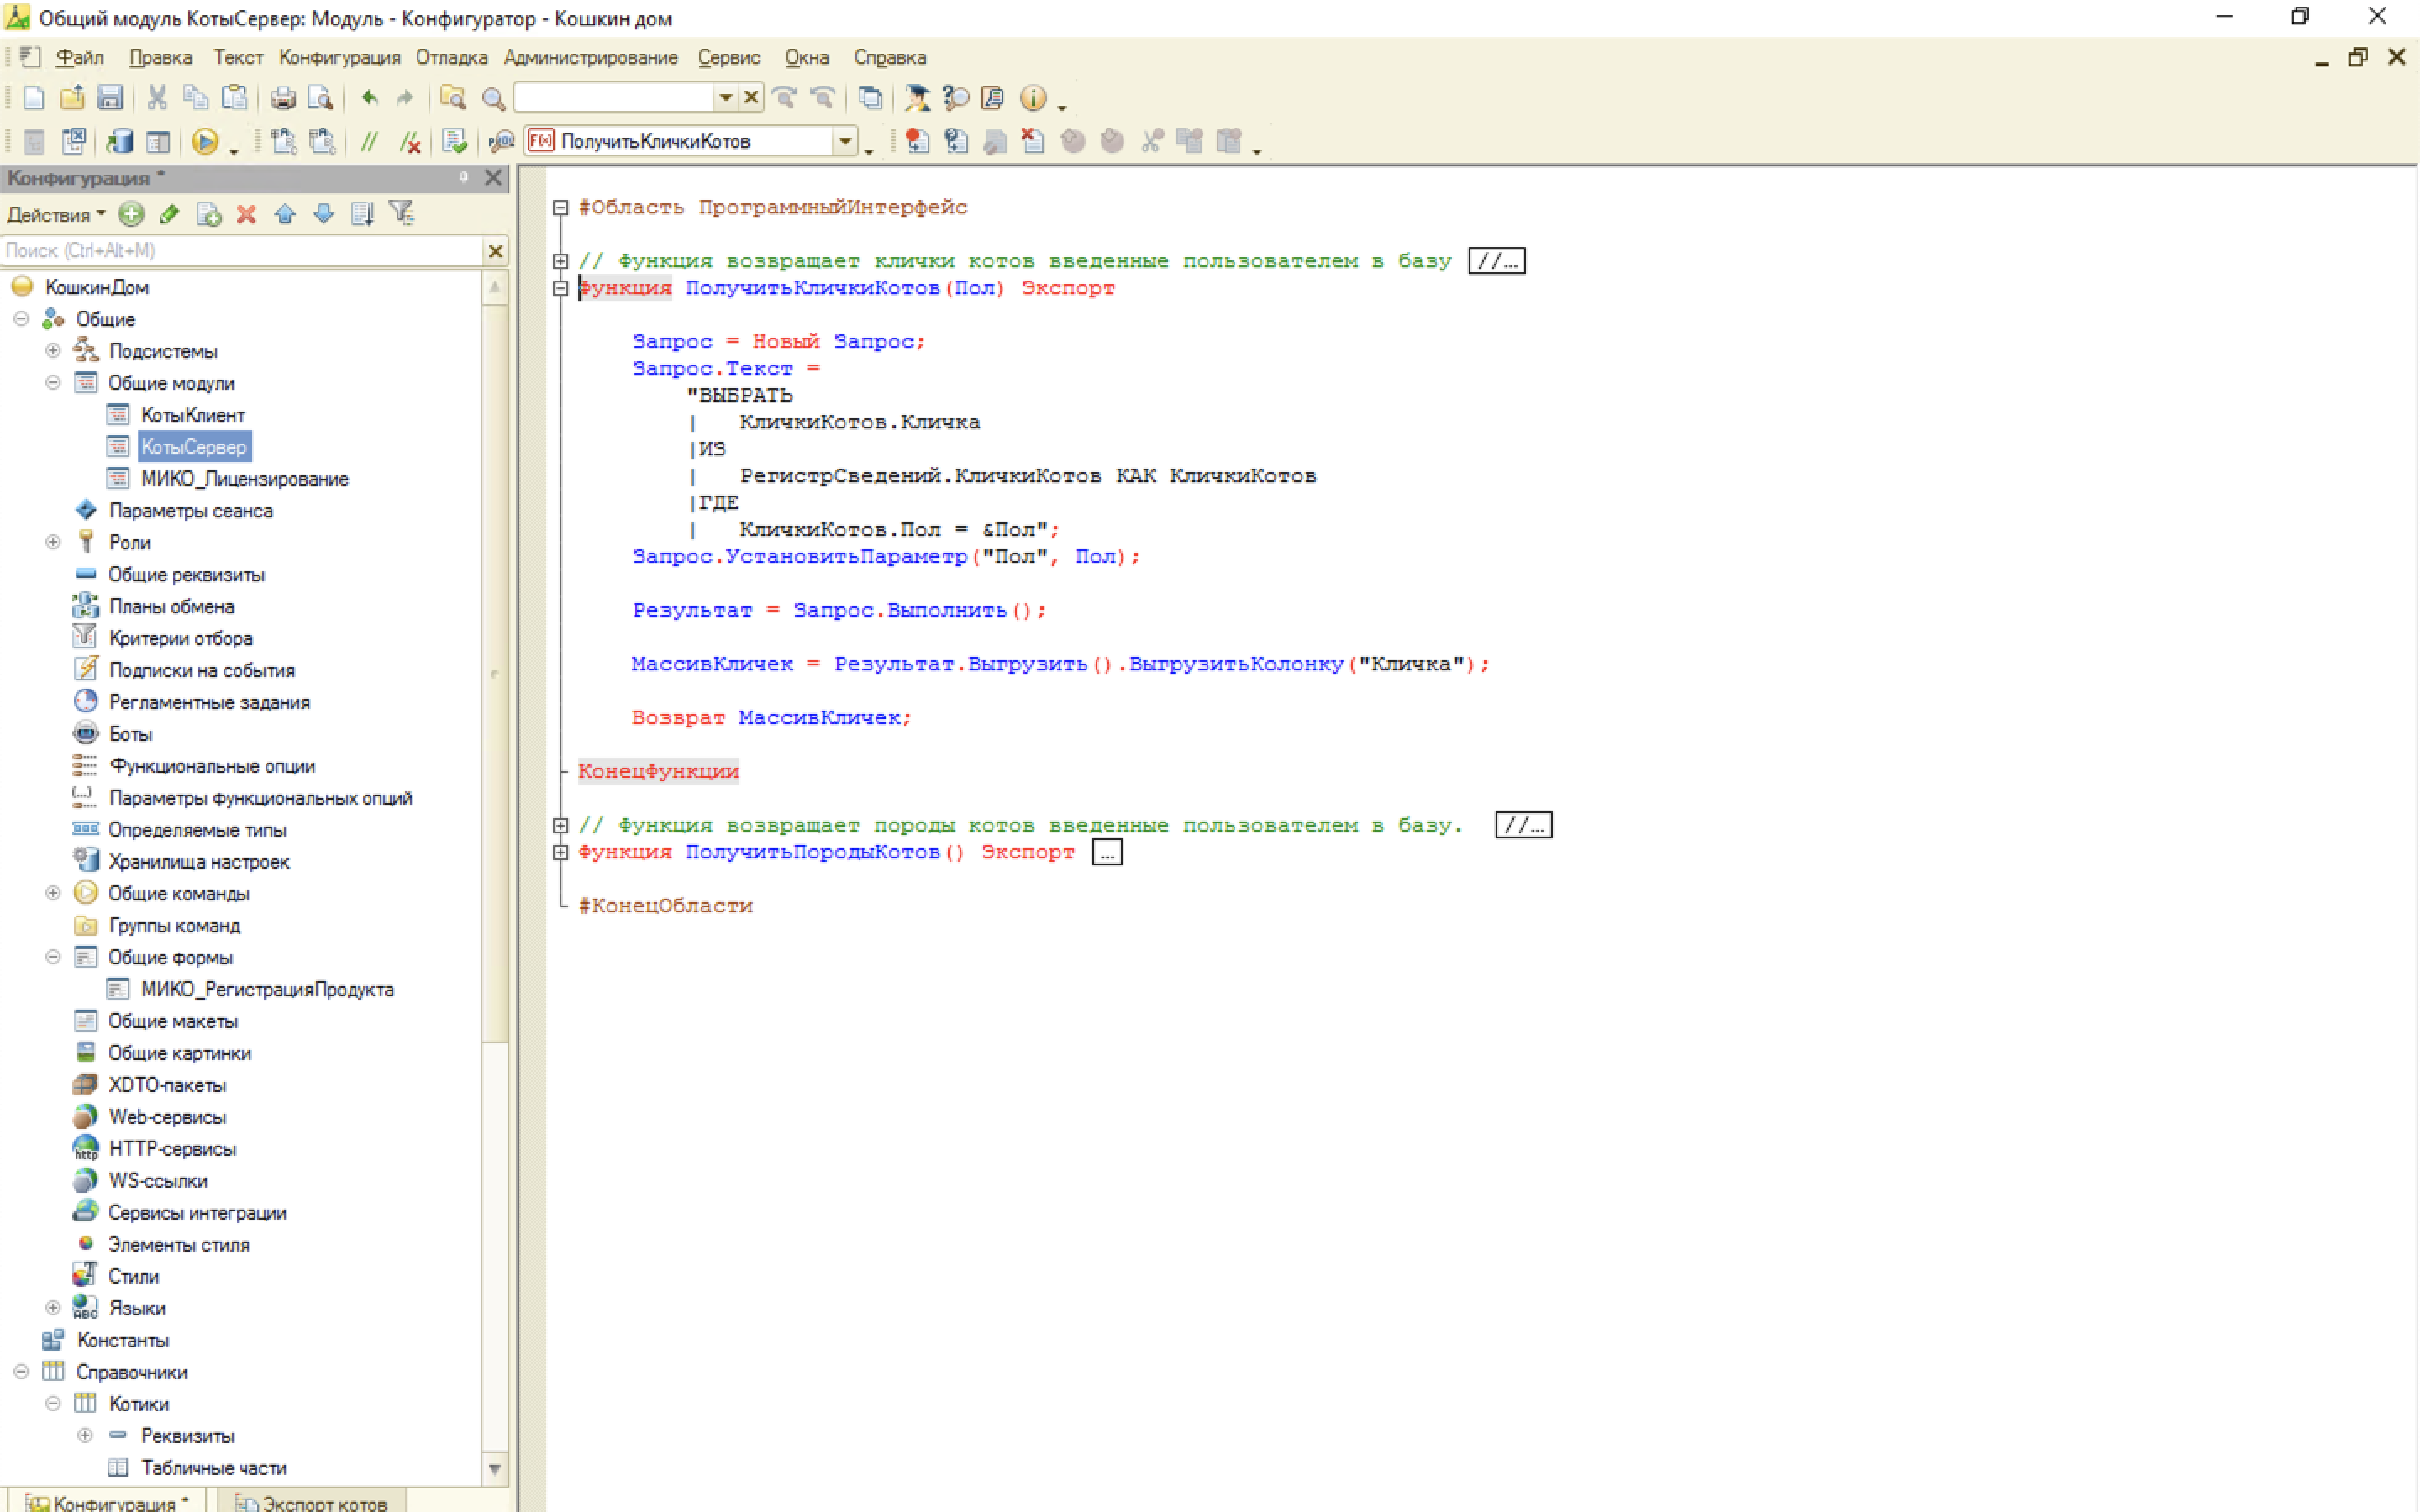Expand the Подсистемы tree node

pos(53,350)
